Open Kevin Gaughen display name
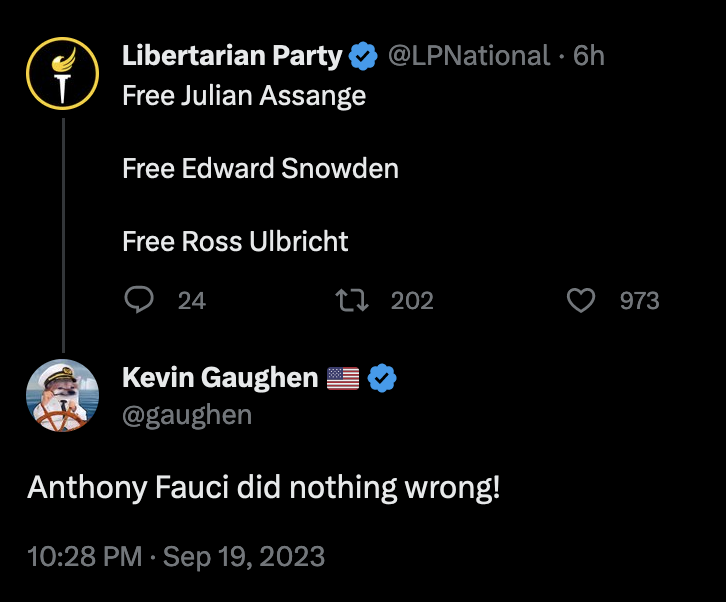This screenshot has width=726, height=602. coord(220,377)
